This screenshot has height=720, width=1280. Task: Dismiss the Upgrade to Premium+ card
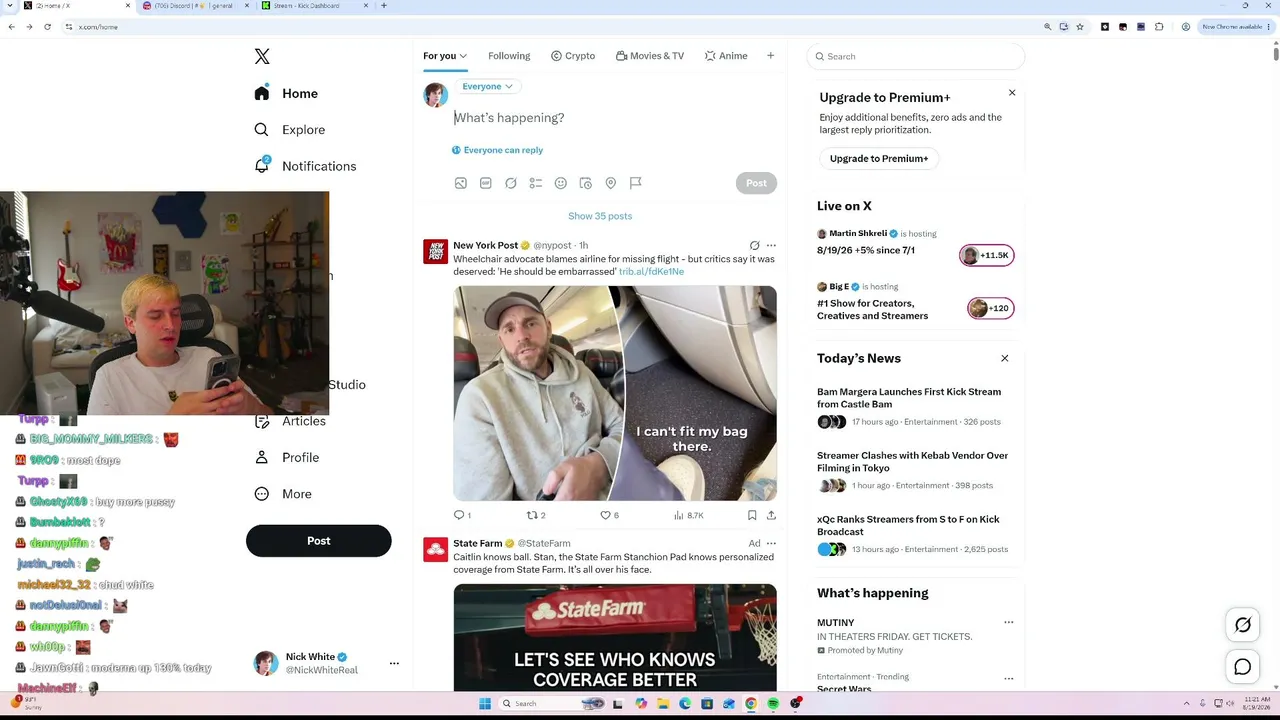pos(1012,93)
